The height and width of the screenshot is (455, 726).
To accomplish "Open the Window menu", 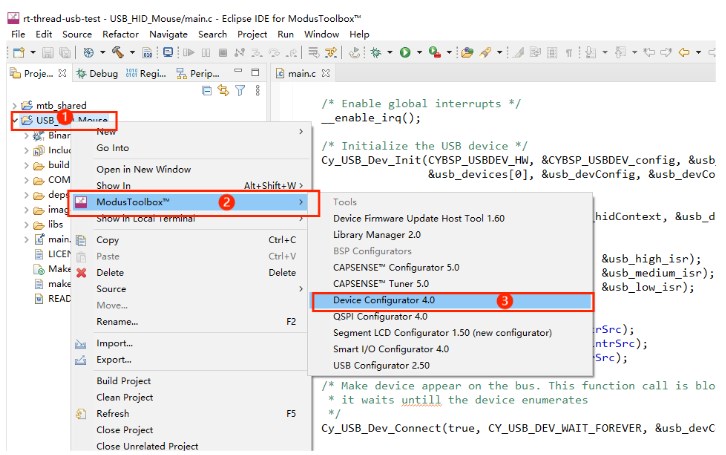I will click(x=321, y=34).
